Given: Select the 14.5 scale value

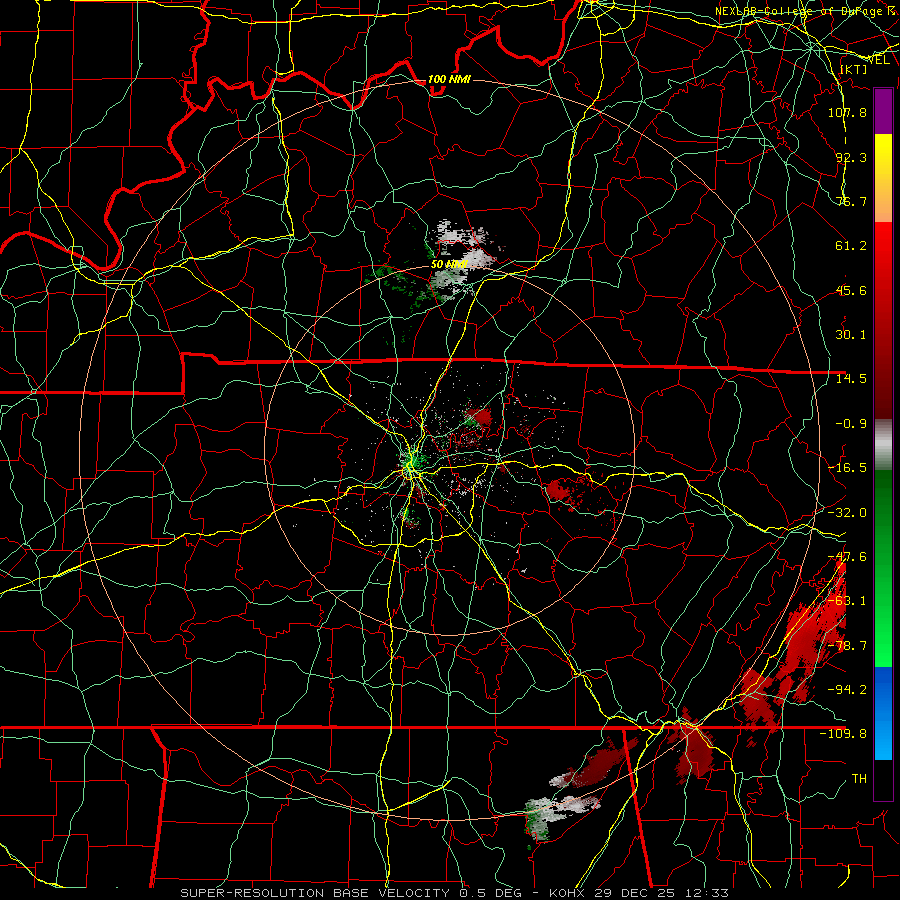Looking at the screenshot, I should (x=851, y=379).
